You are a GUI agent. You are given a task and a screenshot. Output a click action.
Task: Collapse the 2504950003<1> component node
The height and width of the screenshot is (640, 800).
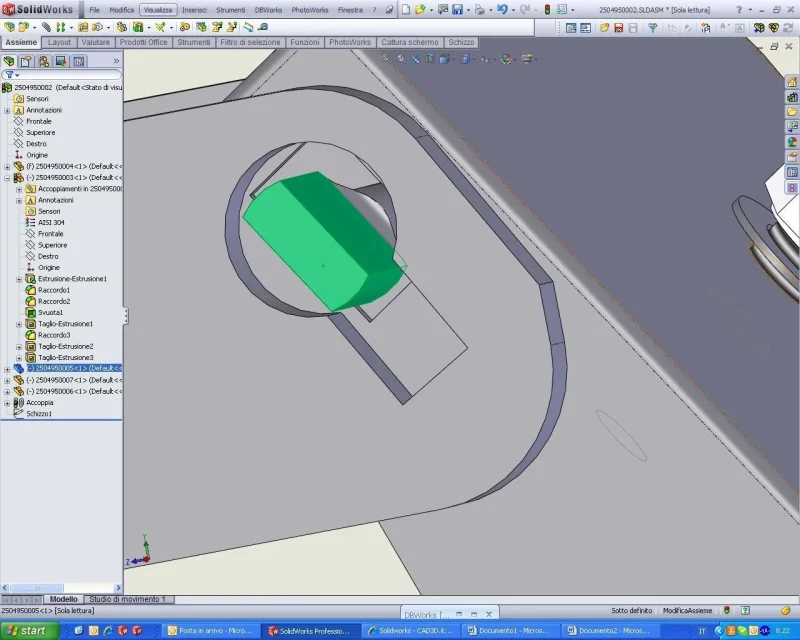pyautogui.click(x=7, y=178)
